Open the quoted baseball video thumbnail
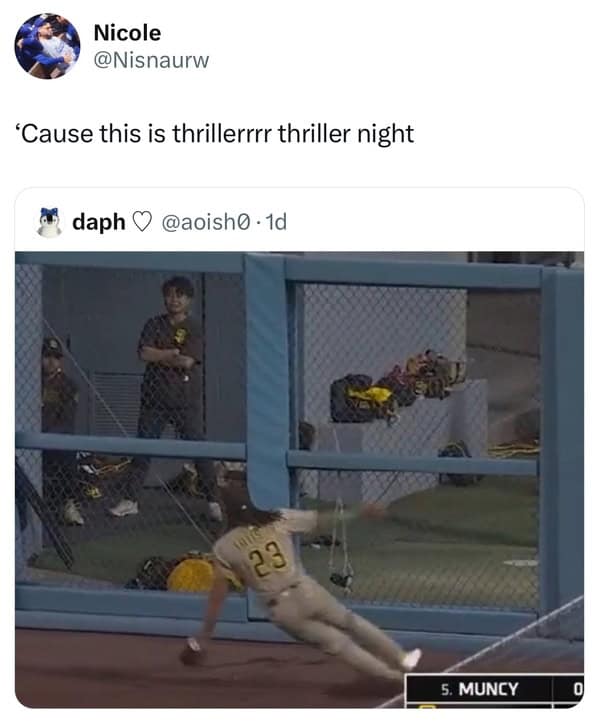Screen dimensions: 599x725 (x=299, y=479)
